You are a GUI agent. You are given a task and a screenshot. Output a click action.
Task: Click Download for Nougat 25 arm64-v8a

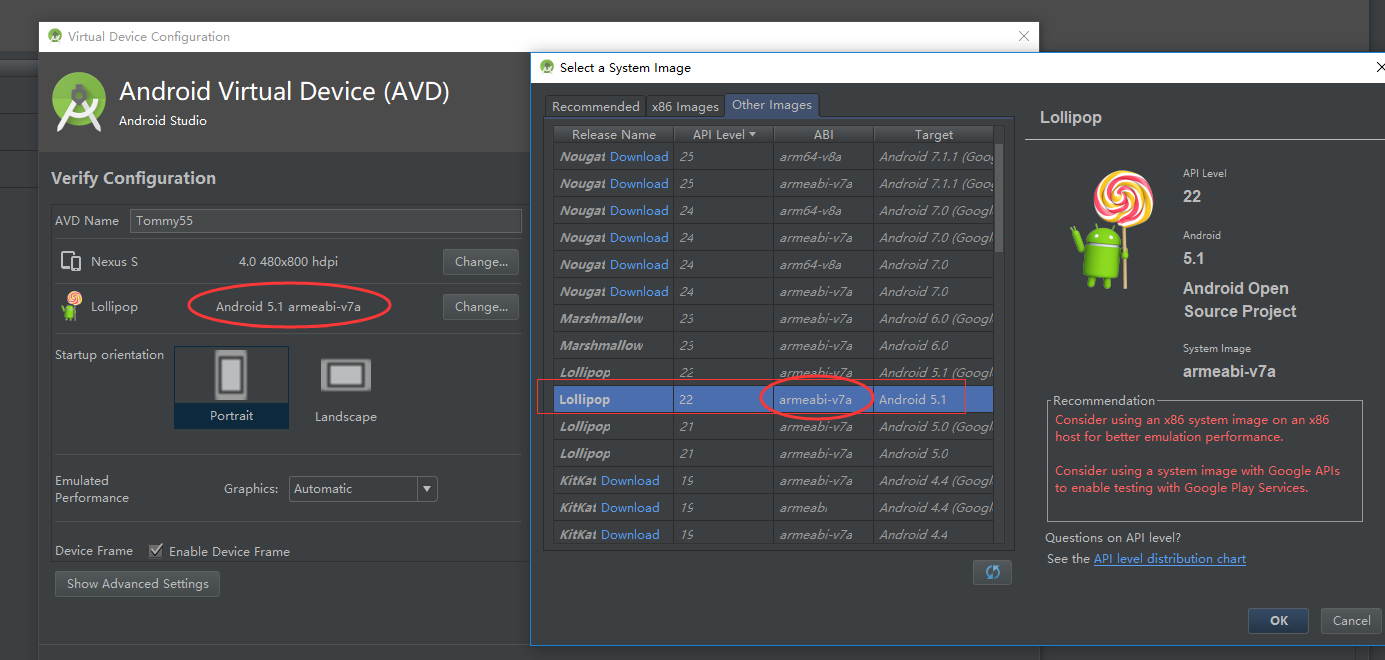(x=639, y=157)
